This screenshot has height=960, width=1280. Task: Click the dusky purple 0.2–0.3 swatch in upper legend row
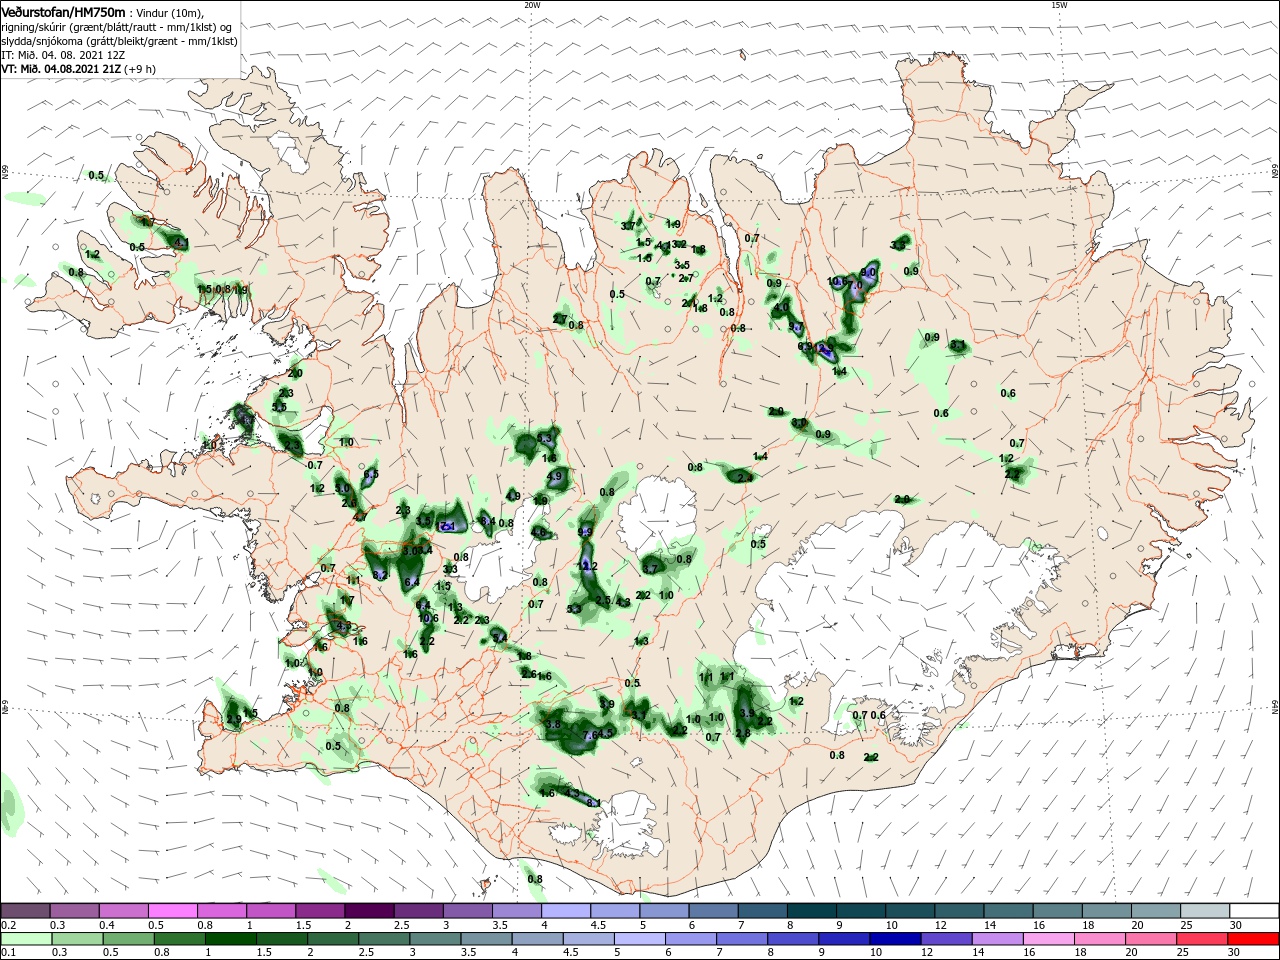pyautogui.click(x=25, y=910)
